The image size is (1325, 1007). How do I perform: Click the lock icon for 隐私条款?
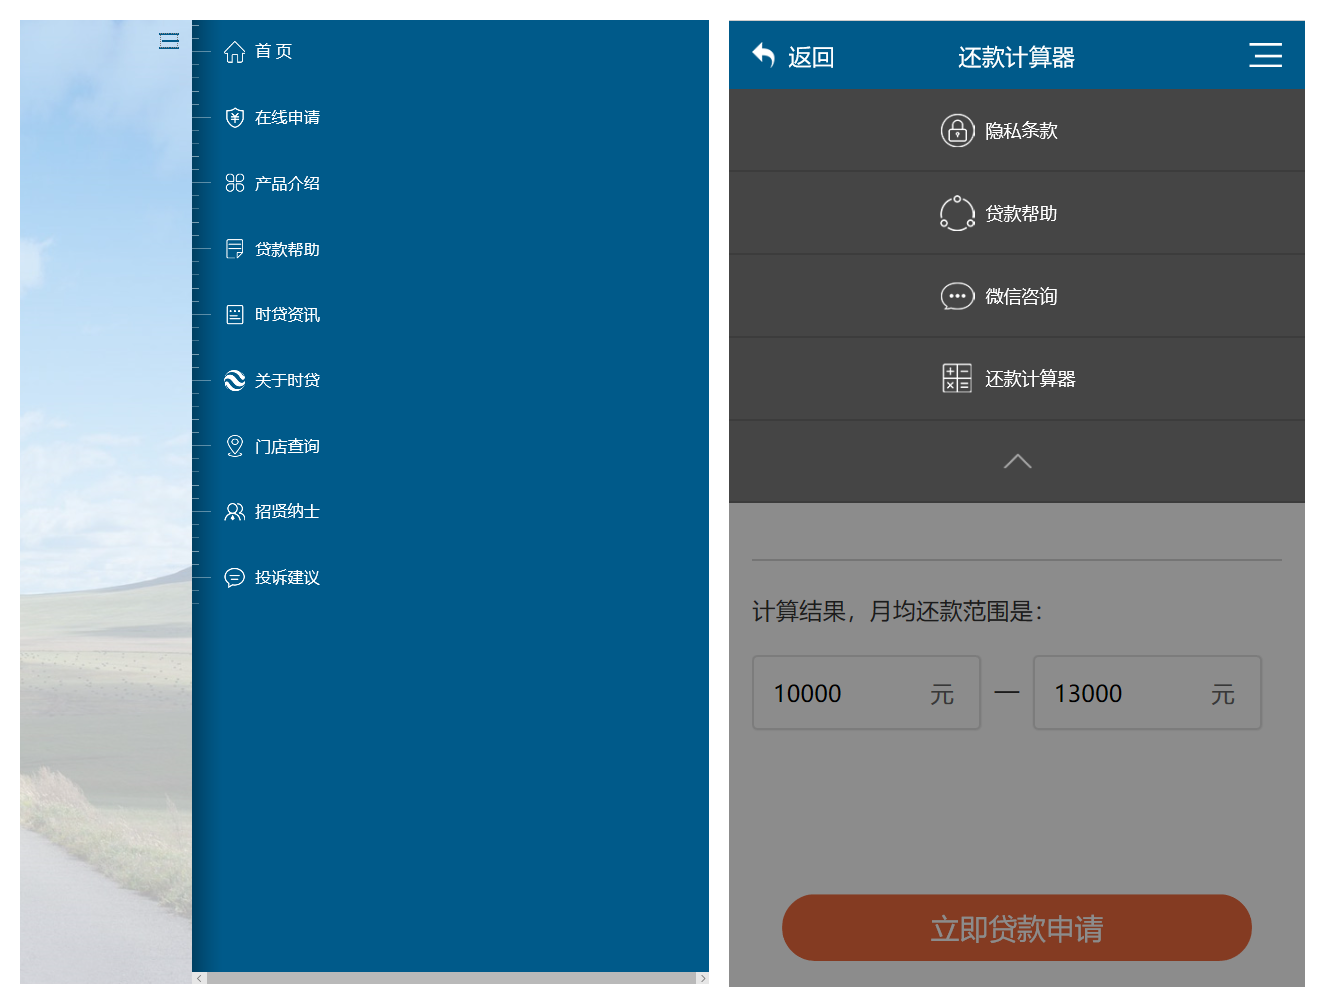[957, 131]
